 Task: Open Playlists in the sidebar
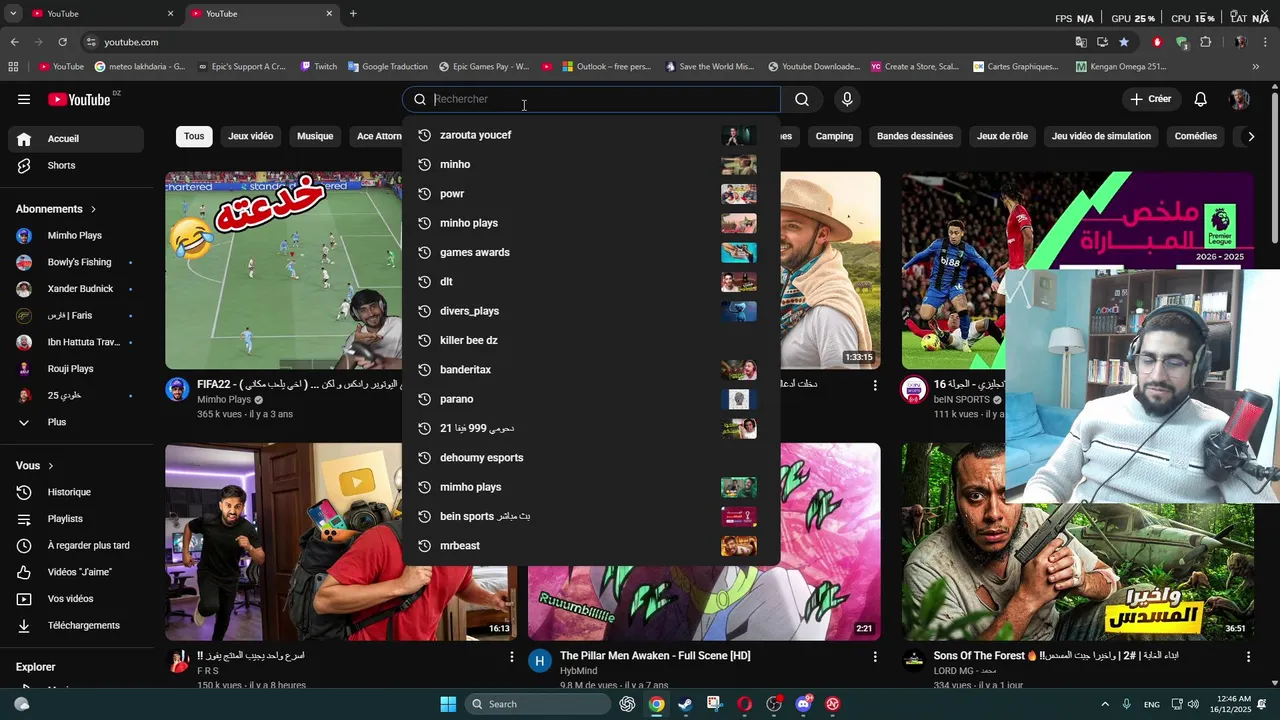point(78,519)
